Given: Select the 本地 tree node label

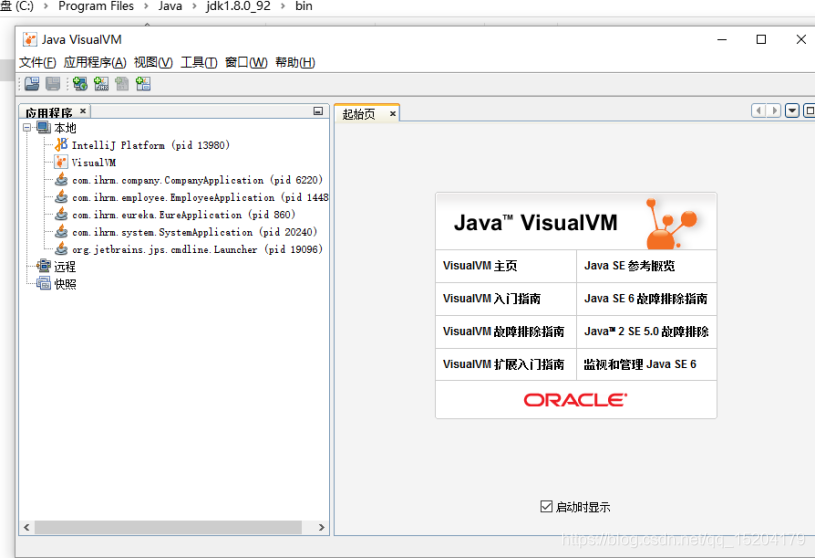Looking at the screenshot, I should point(65,128).
